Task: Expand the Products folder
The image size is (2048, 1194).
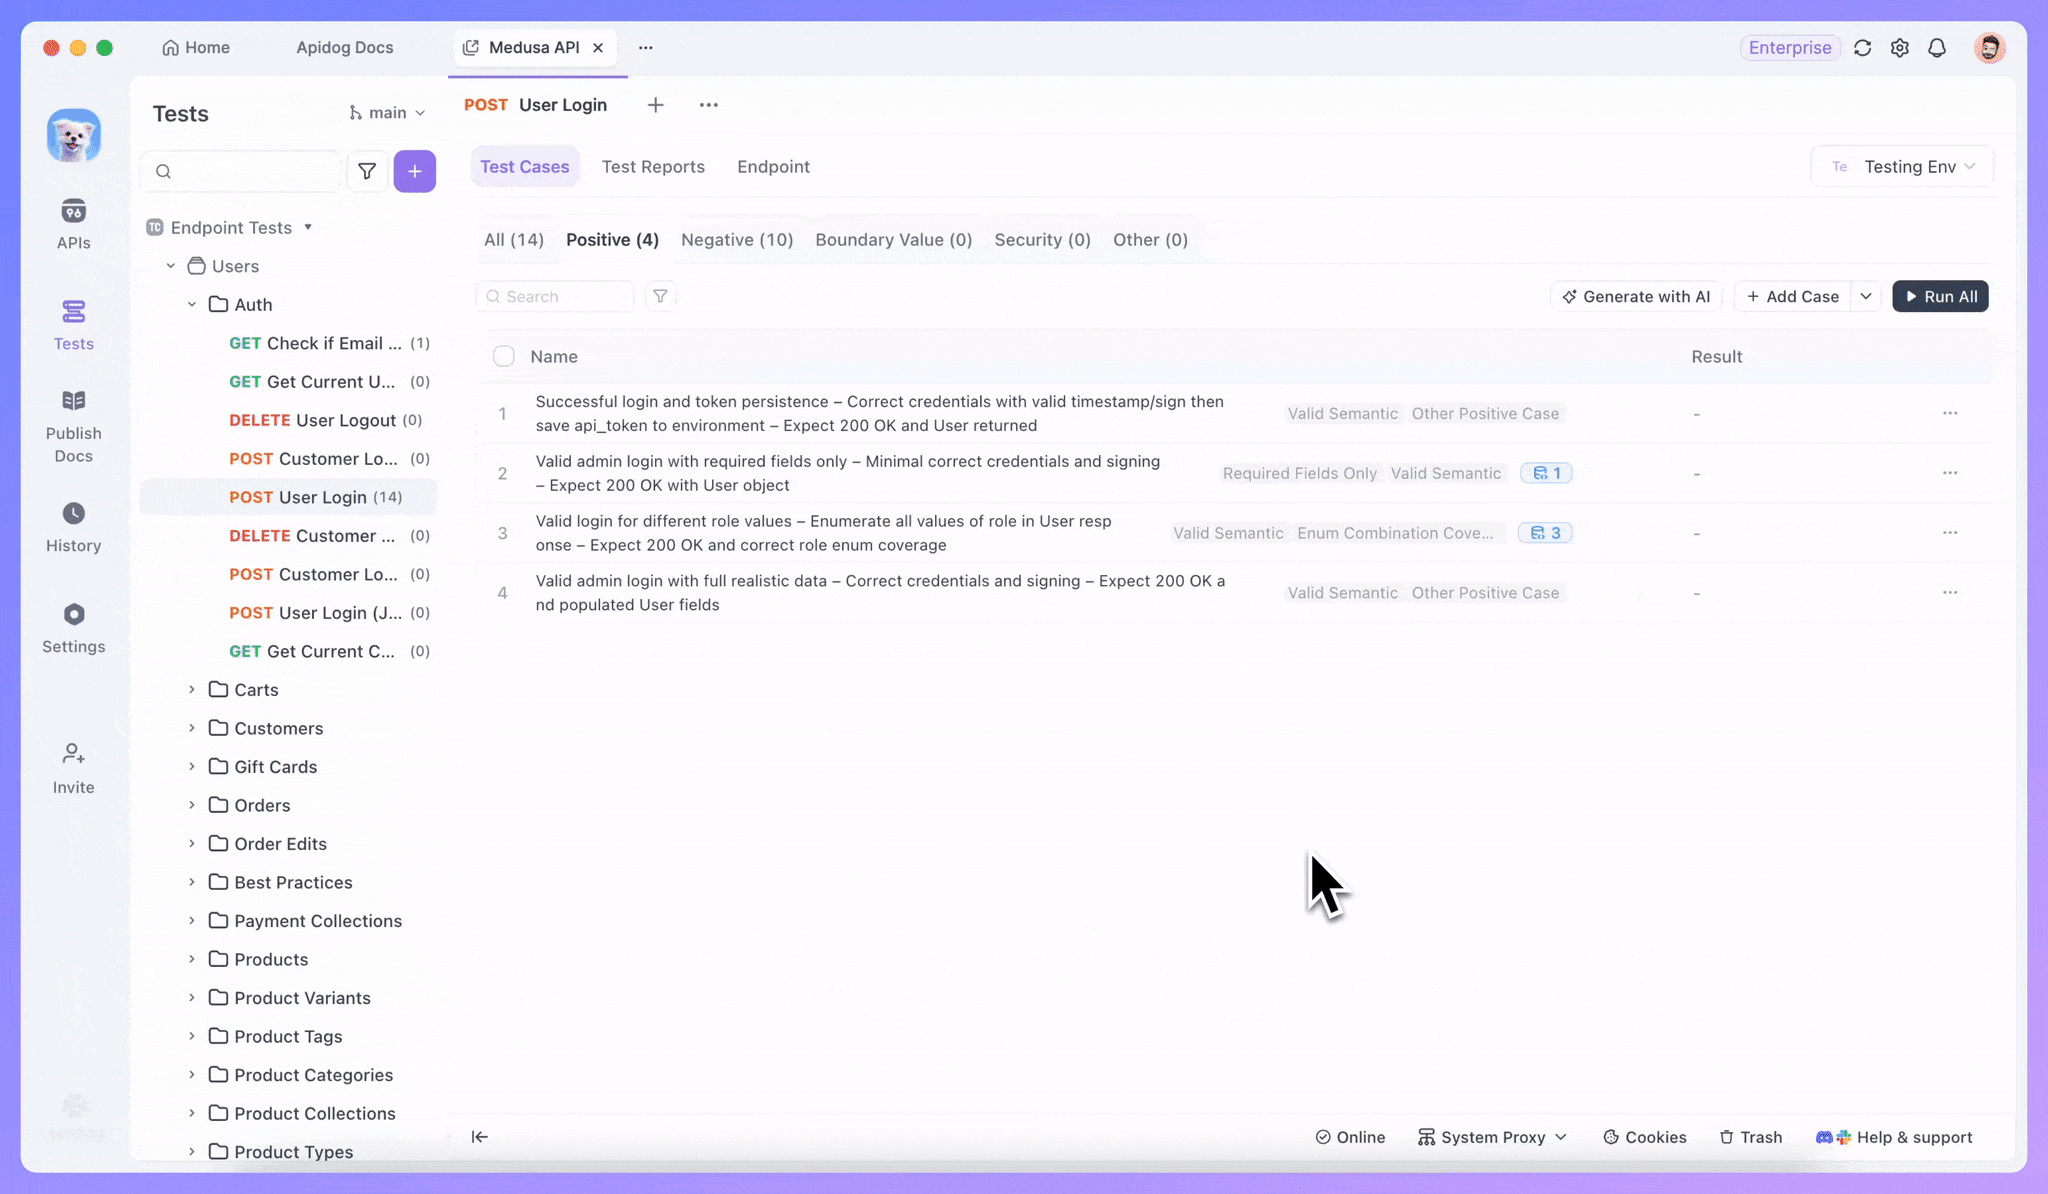Action: pos(192,959)
